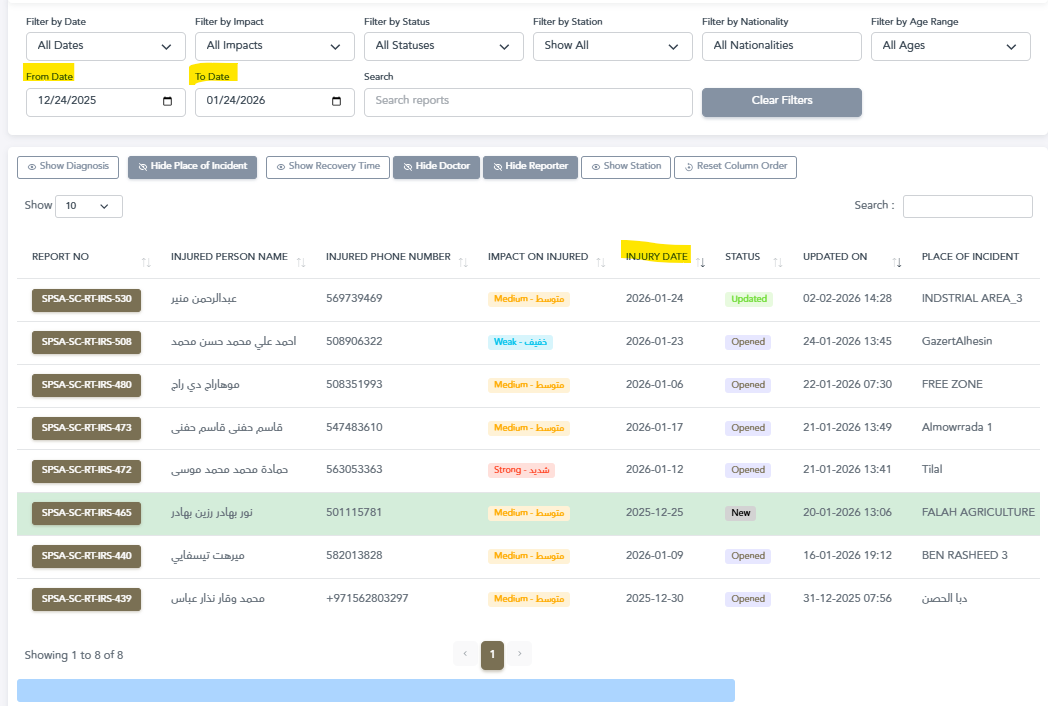
Task: Sort by Updated On column arrows
Action: [x=897, y=262]
